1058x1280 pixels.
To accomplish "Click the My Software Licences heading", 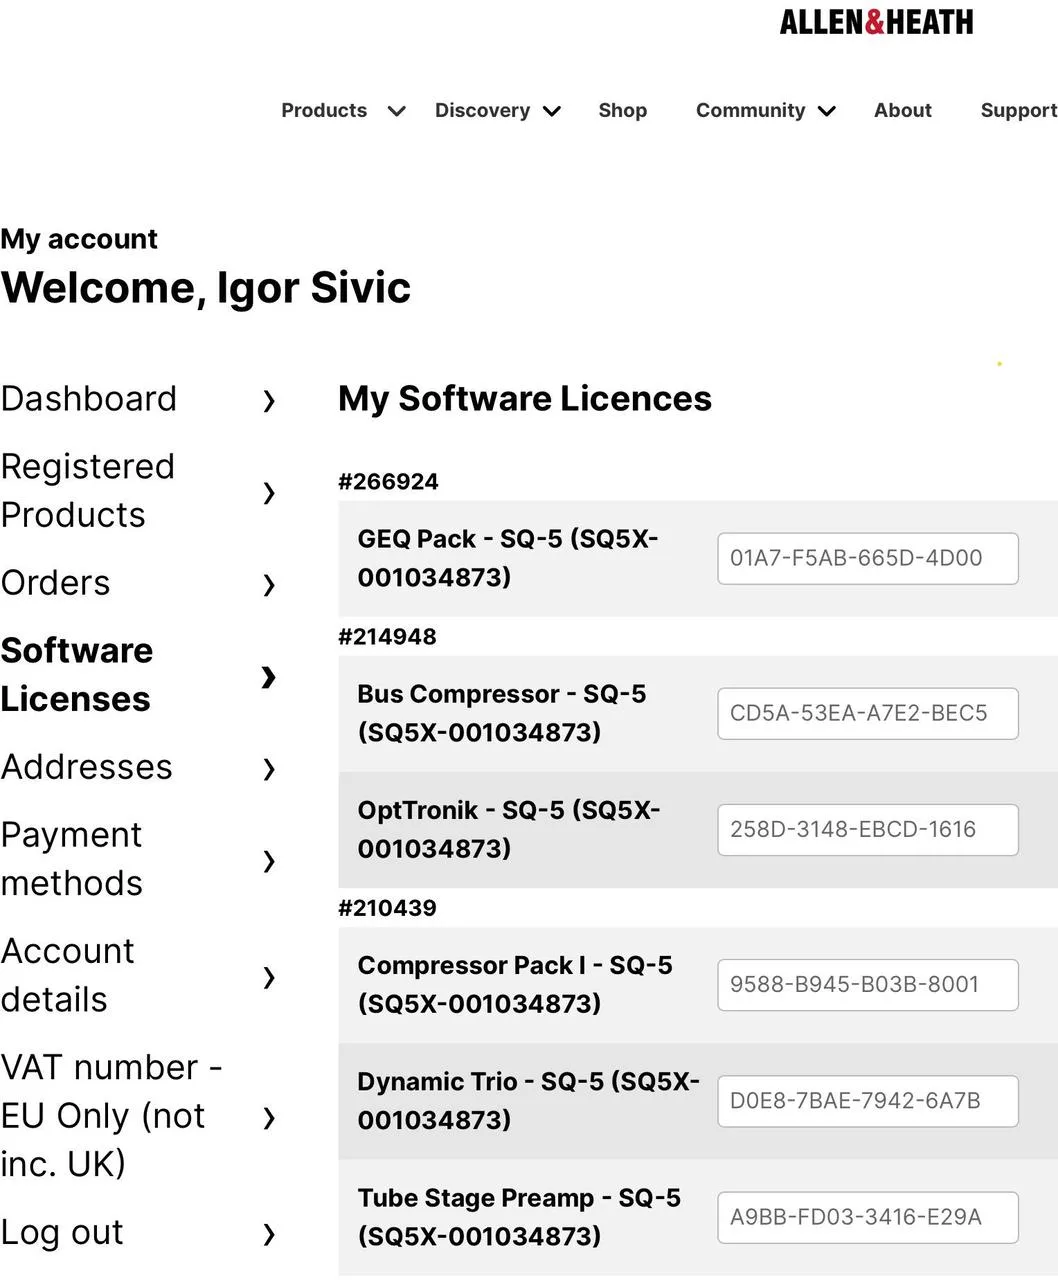I will pyautogui.click(x=525, y=398).
